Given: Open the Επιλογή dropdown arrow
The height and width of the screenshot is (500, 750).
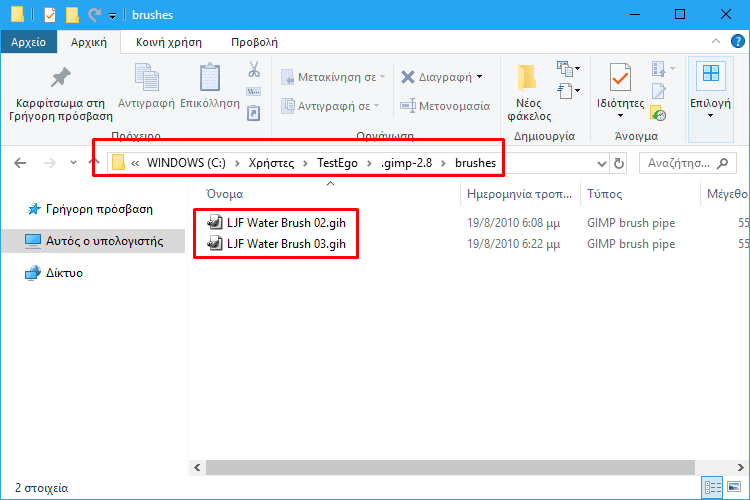Looking at the screenshot, I should [x=710, y=116].
